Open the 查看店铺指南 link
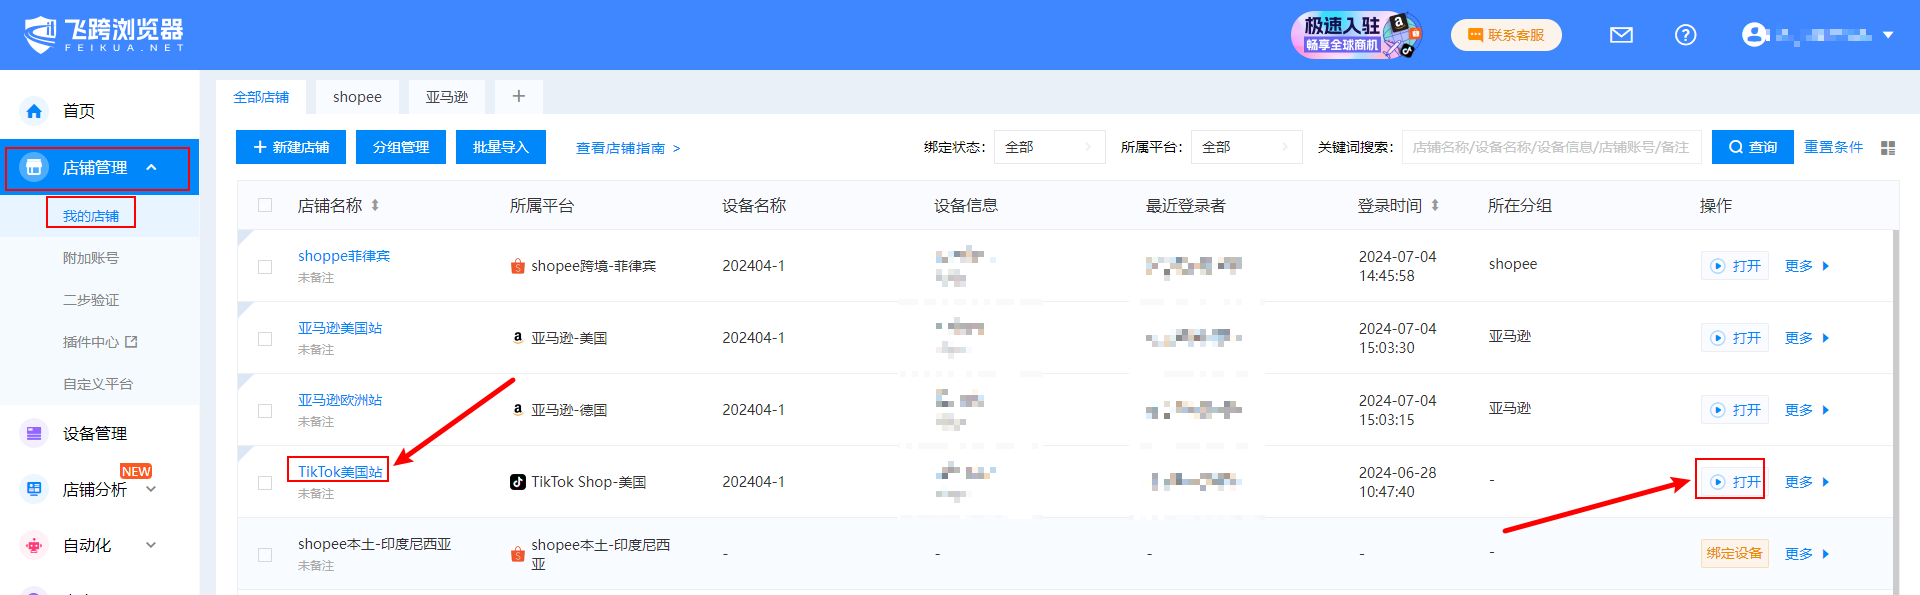Screen dimensions: 1920x595 pyautogui.click(x=627, y=148)
